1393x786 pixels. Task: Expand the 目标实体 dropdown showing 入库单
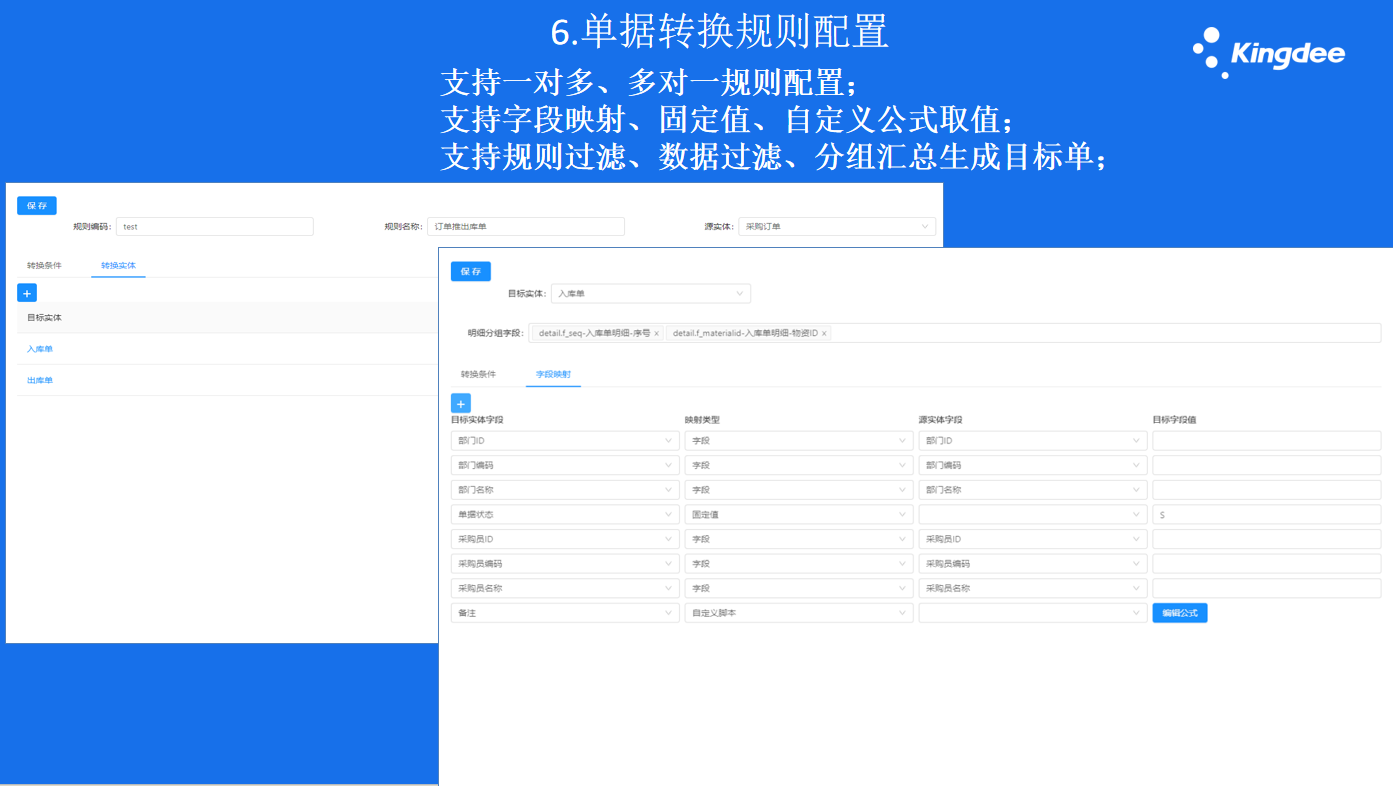pos(650,294)
